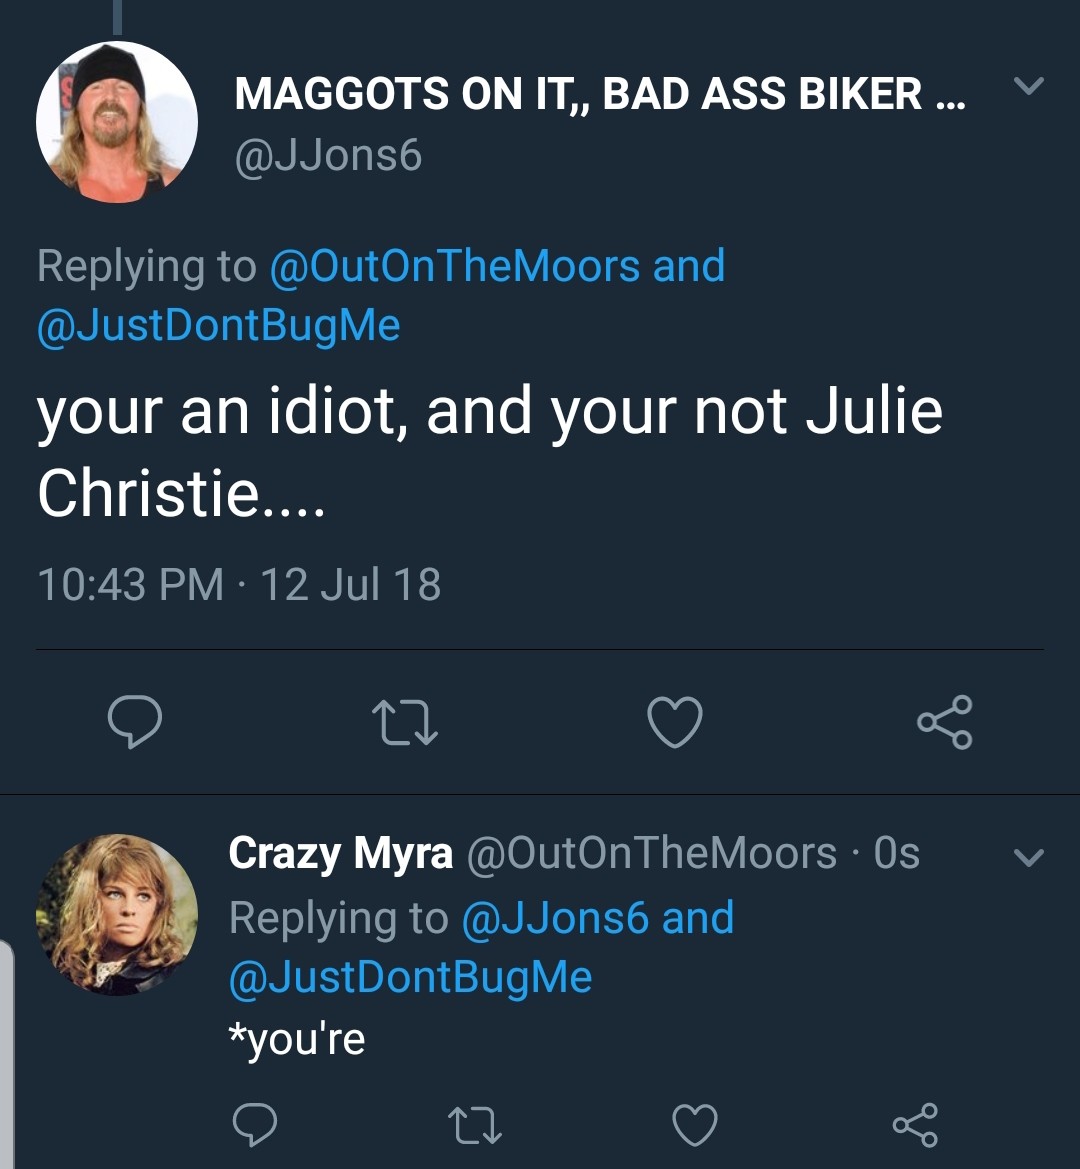The width and height of the screenshot is (1080, 1169).
Task: View Crazy Myra's profile avatar
Action: point(117,915)
